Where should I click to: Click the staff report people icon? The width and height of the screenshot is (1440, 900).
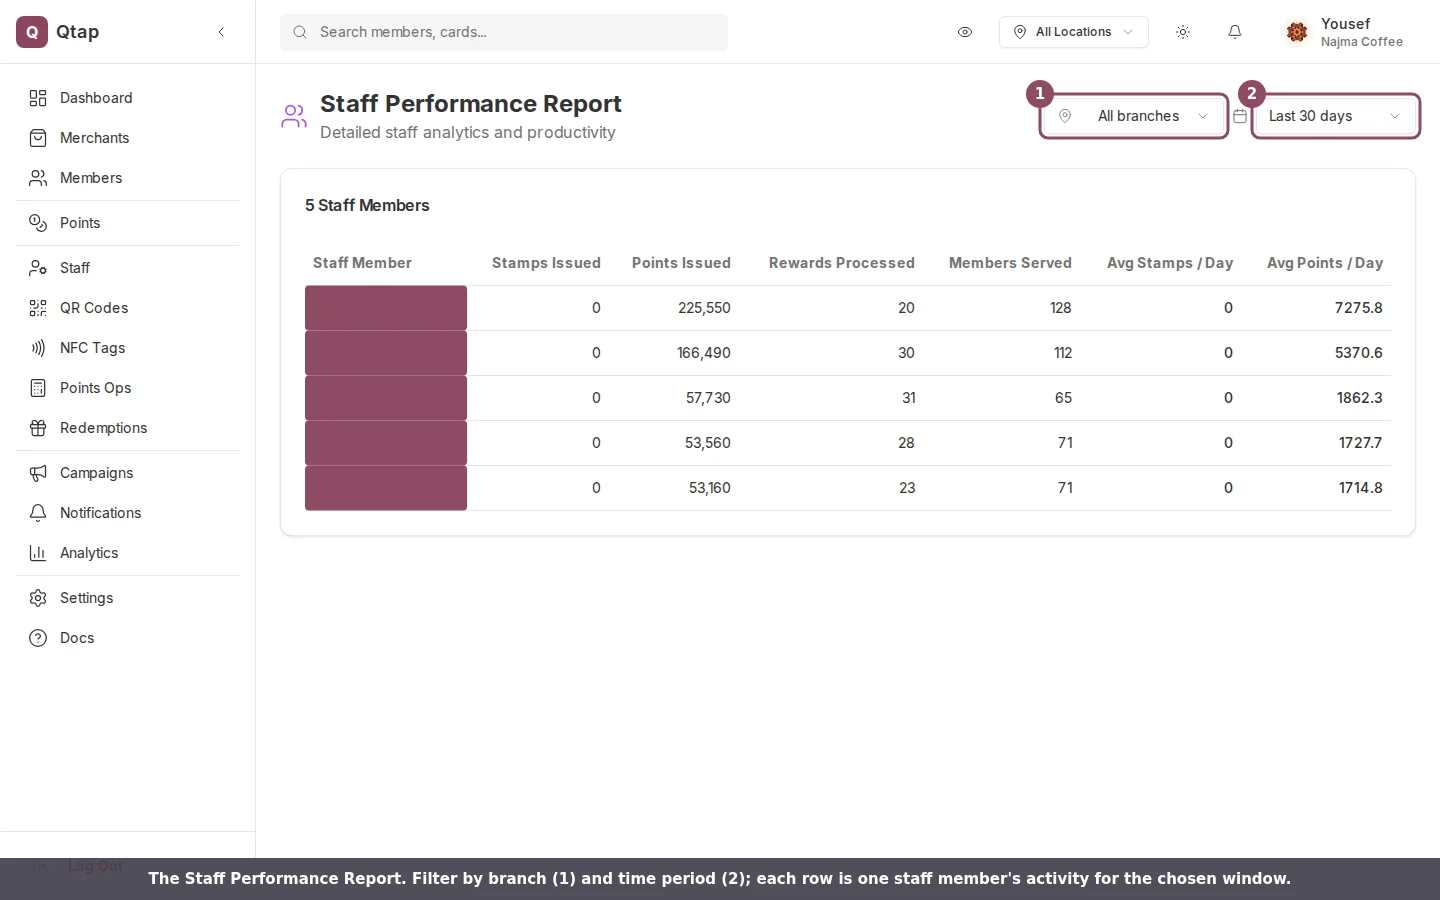point(294,117)
